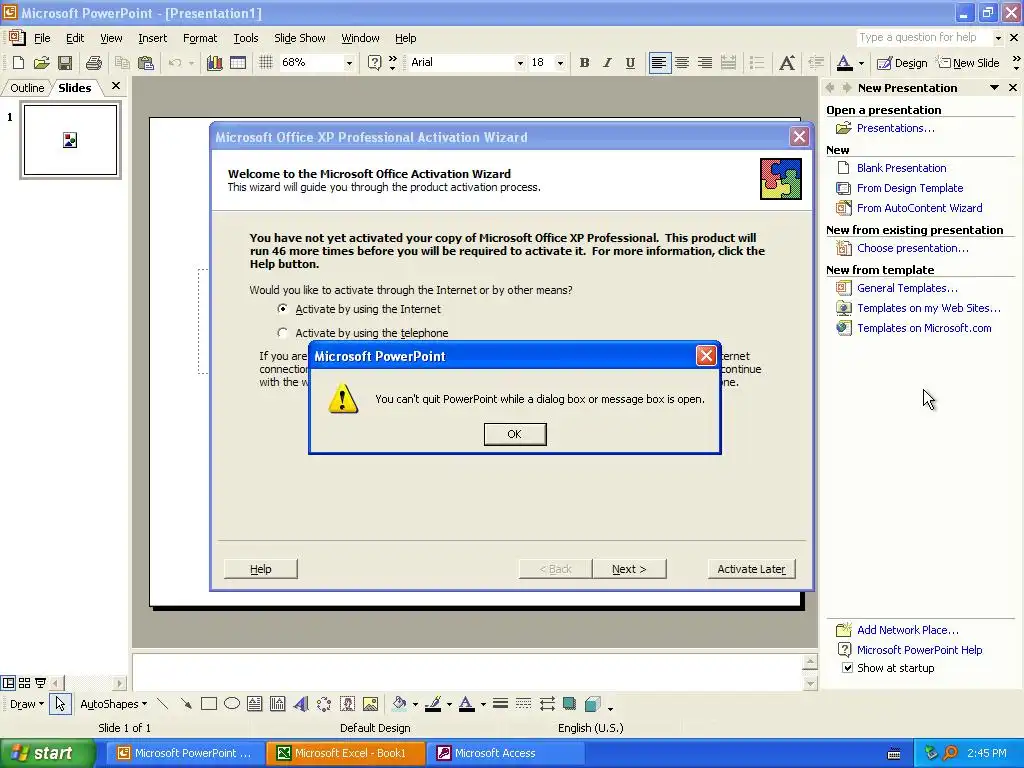Open the Draw menu dropdown
This screenshot has height=768, width=1024.
[27, 704]
